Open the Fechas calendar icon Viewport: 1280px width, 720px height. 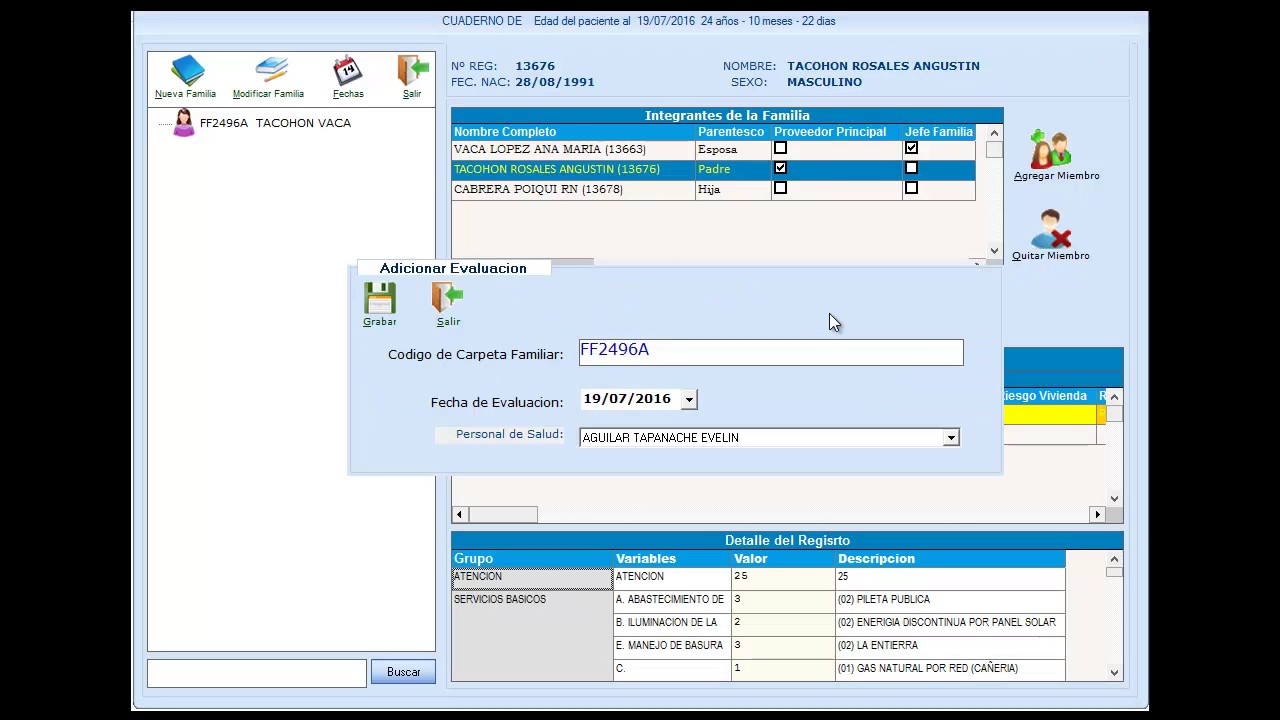coord(347,71)
